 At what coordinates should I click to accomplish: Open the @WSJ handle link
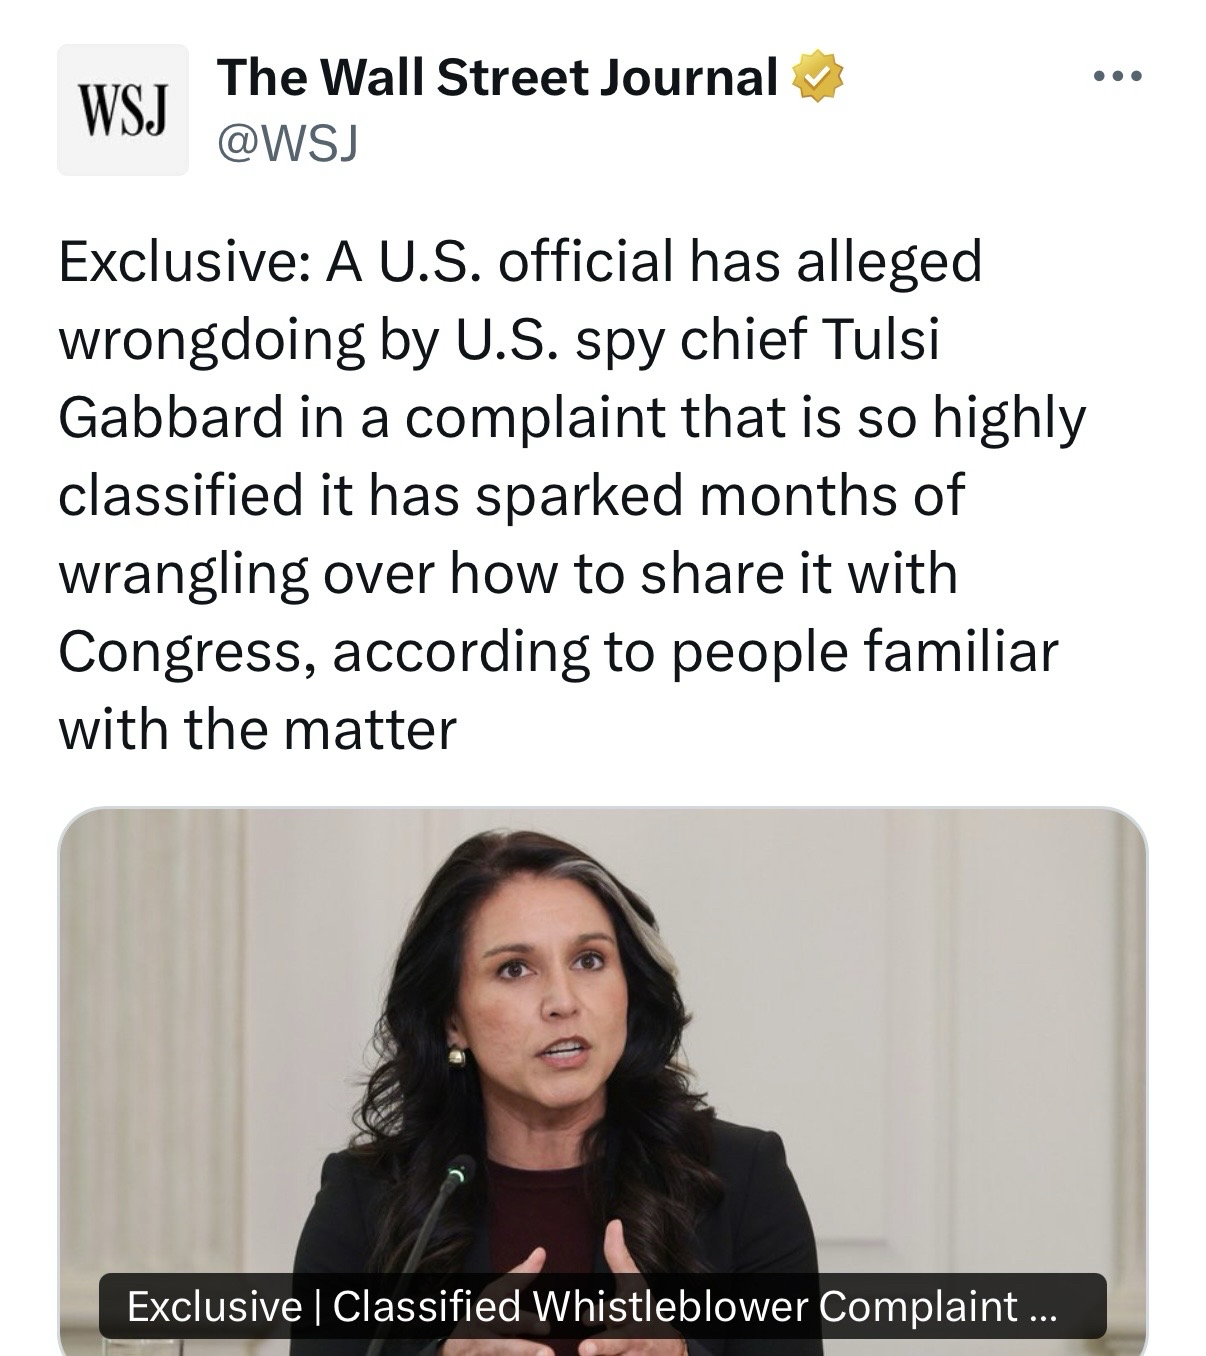coord(288,146)
